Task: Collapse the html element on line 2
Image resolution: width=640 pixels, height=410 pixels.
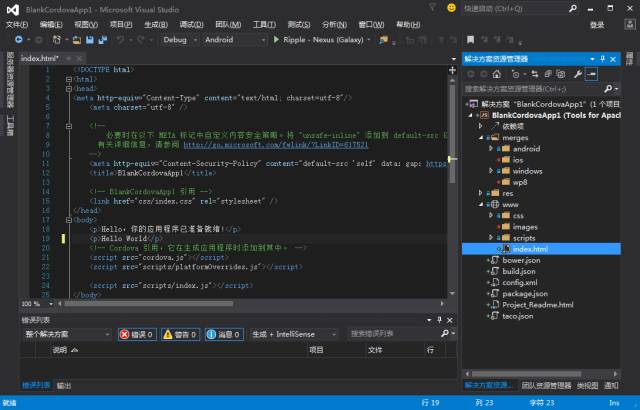Action: 69,79
